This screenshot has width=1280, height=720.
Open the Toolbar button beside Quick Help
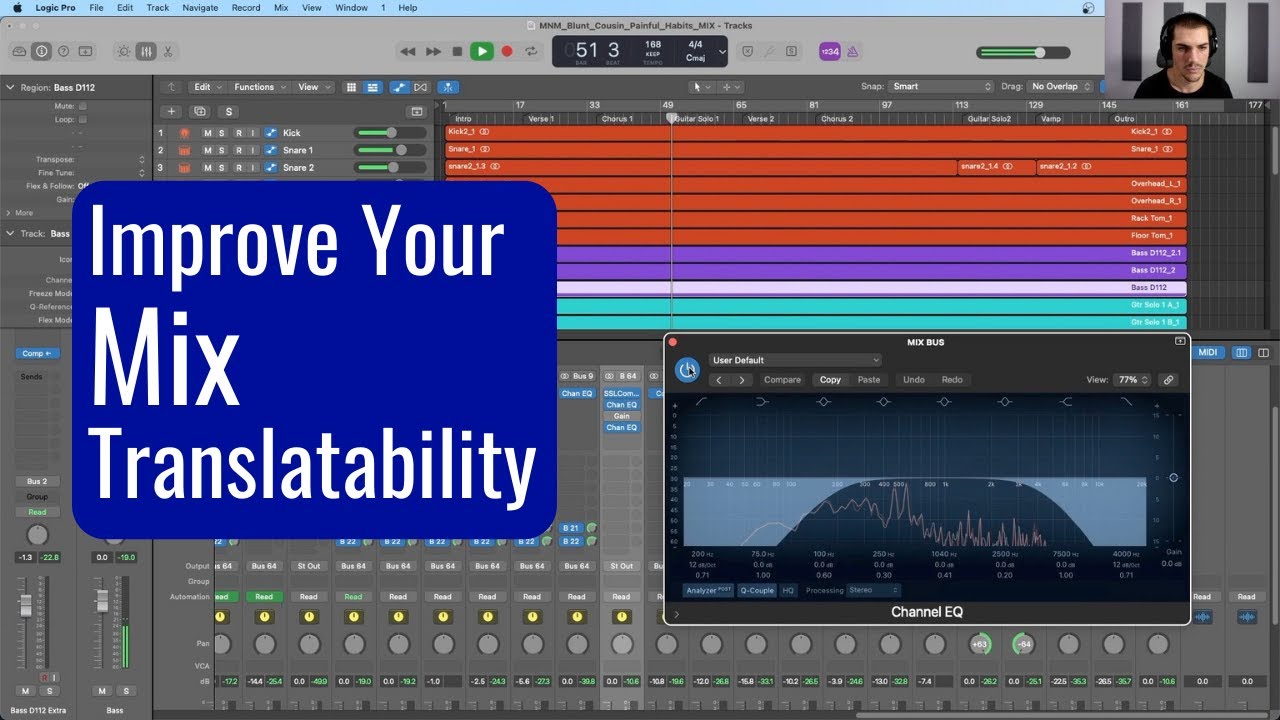pos(85,51)
